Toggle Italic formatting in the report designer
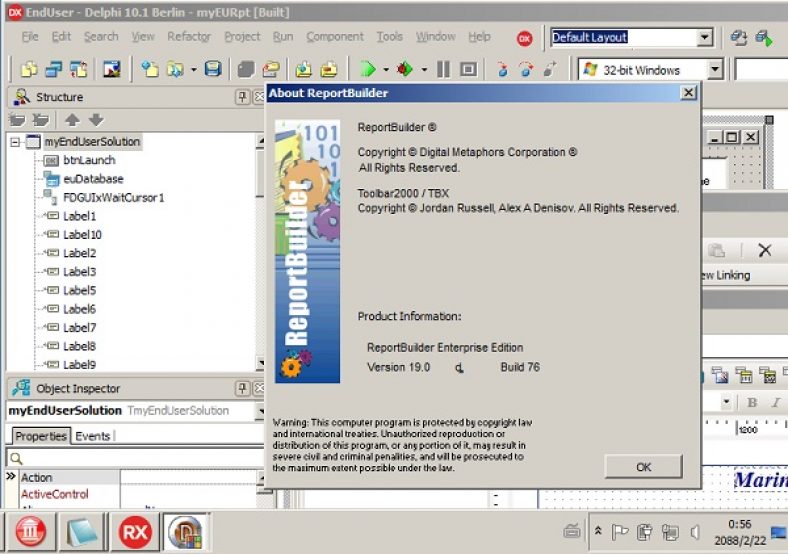The image size is (788, 554). click(x=776, y=402)
